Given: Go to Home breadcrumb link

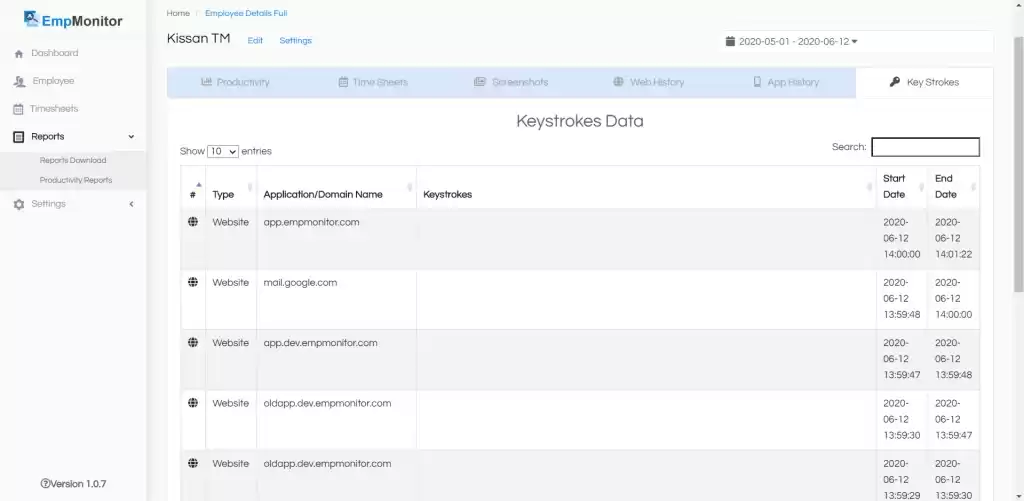Looking at the screenshot, I should pos(178,13).
